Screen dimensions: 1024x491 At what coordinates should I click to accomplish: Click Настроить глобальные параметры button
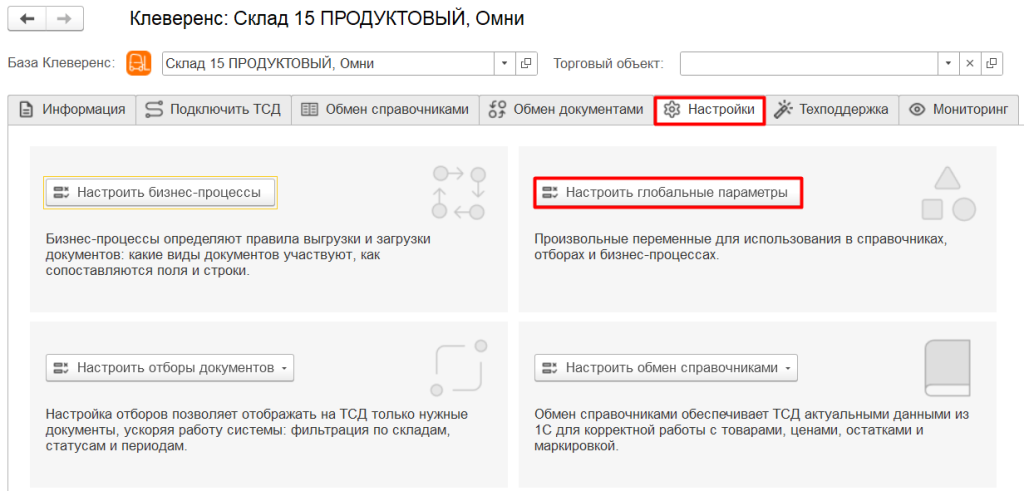pyautogui.click(x=668, y=193)
